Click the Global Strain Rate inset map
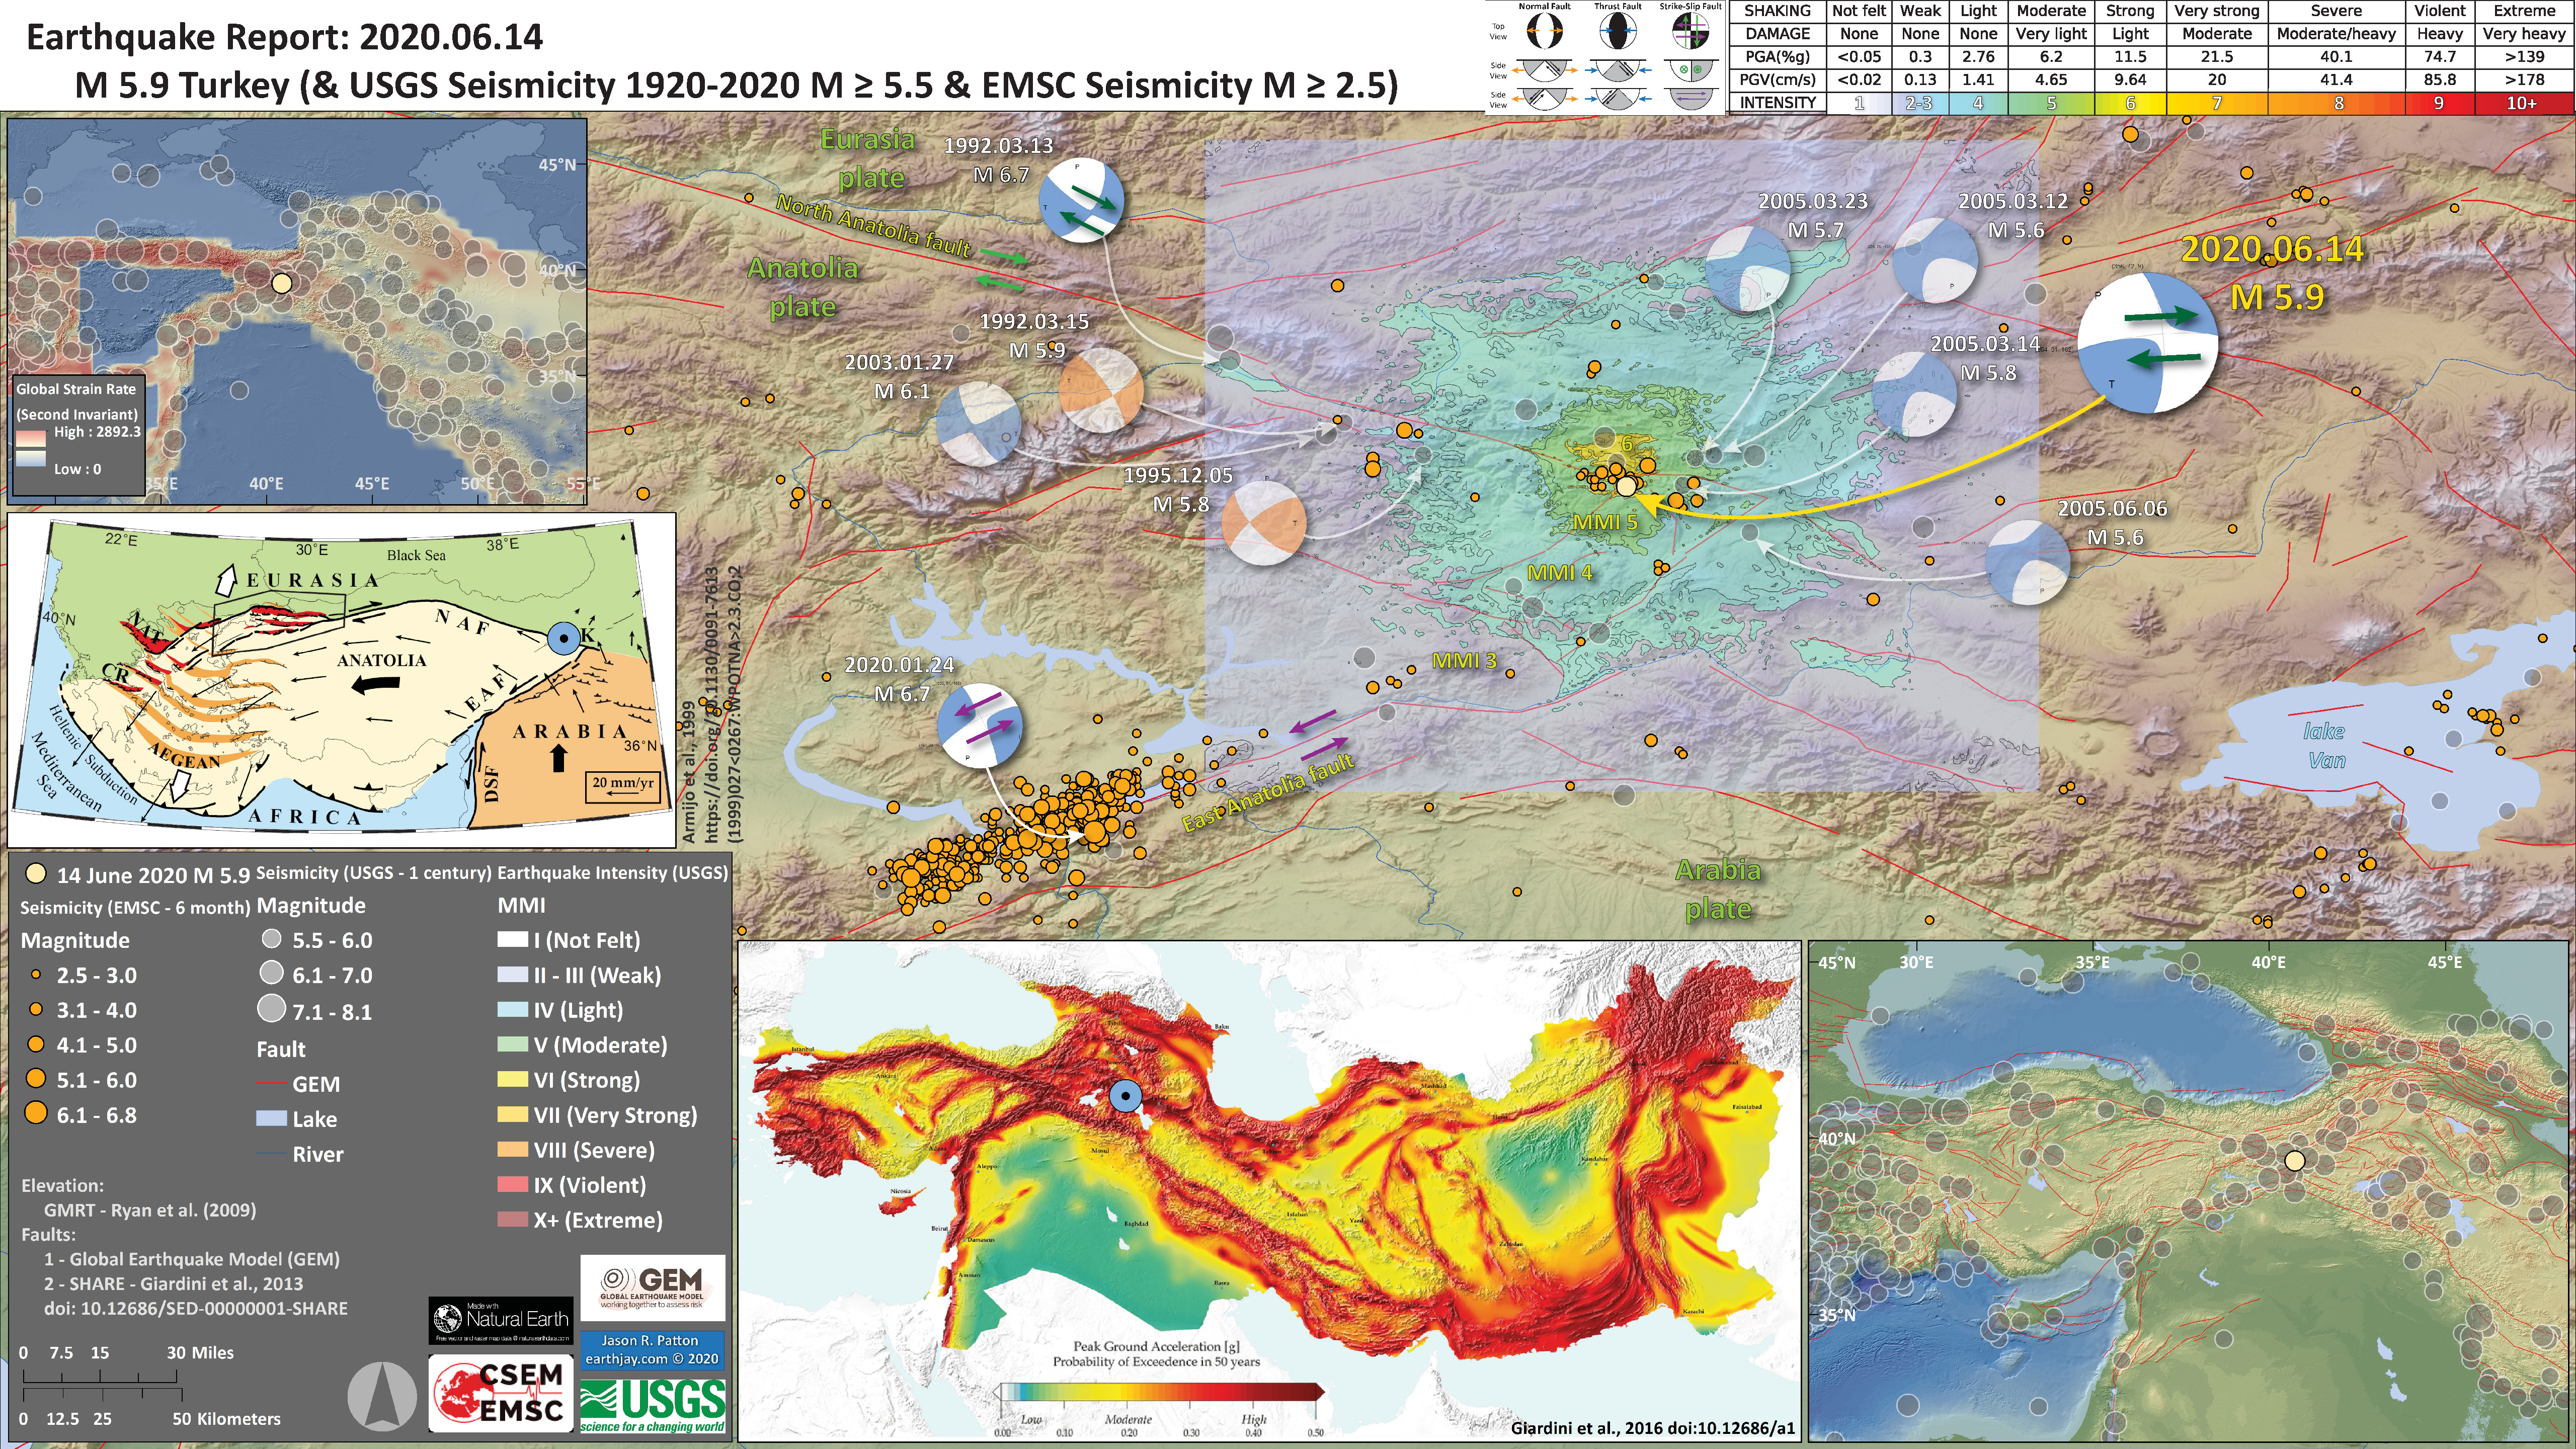The width and height of the screenshot is (2576, 1449). tap(297, 310)
